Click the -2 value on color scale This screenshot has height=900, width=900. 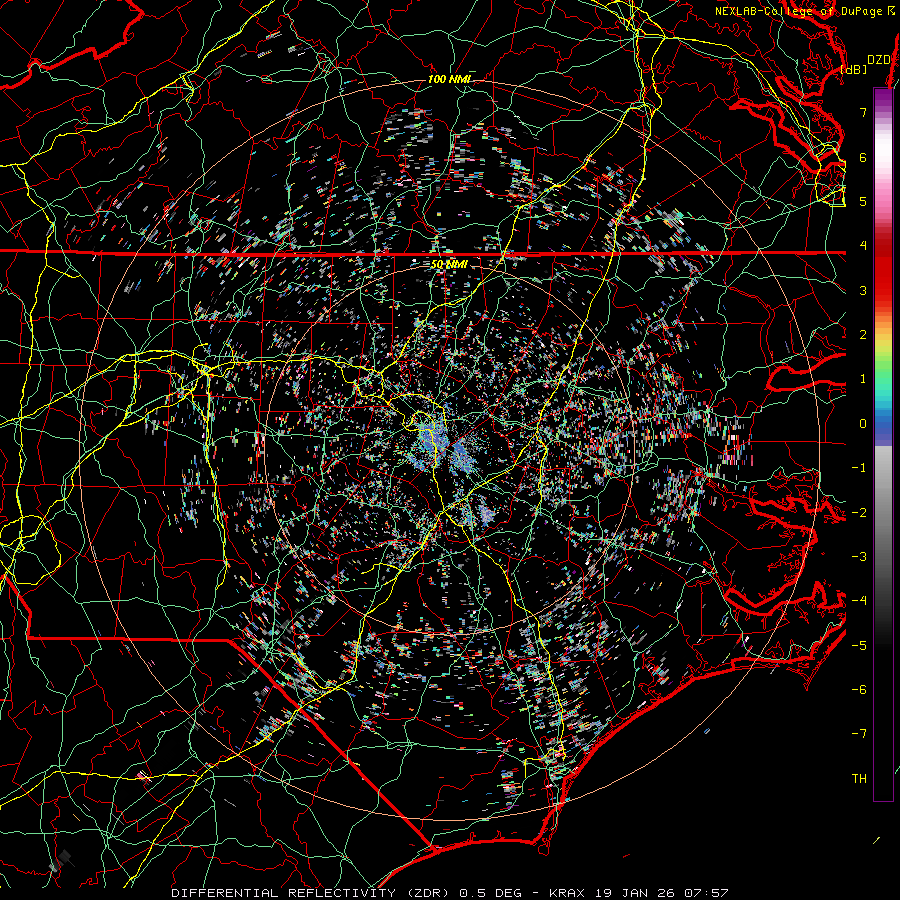click(859, 513)
